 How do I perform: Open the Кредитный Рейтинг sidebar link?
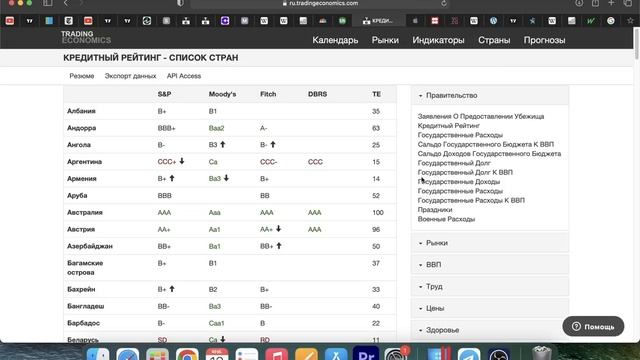(449, 126)
